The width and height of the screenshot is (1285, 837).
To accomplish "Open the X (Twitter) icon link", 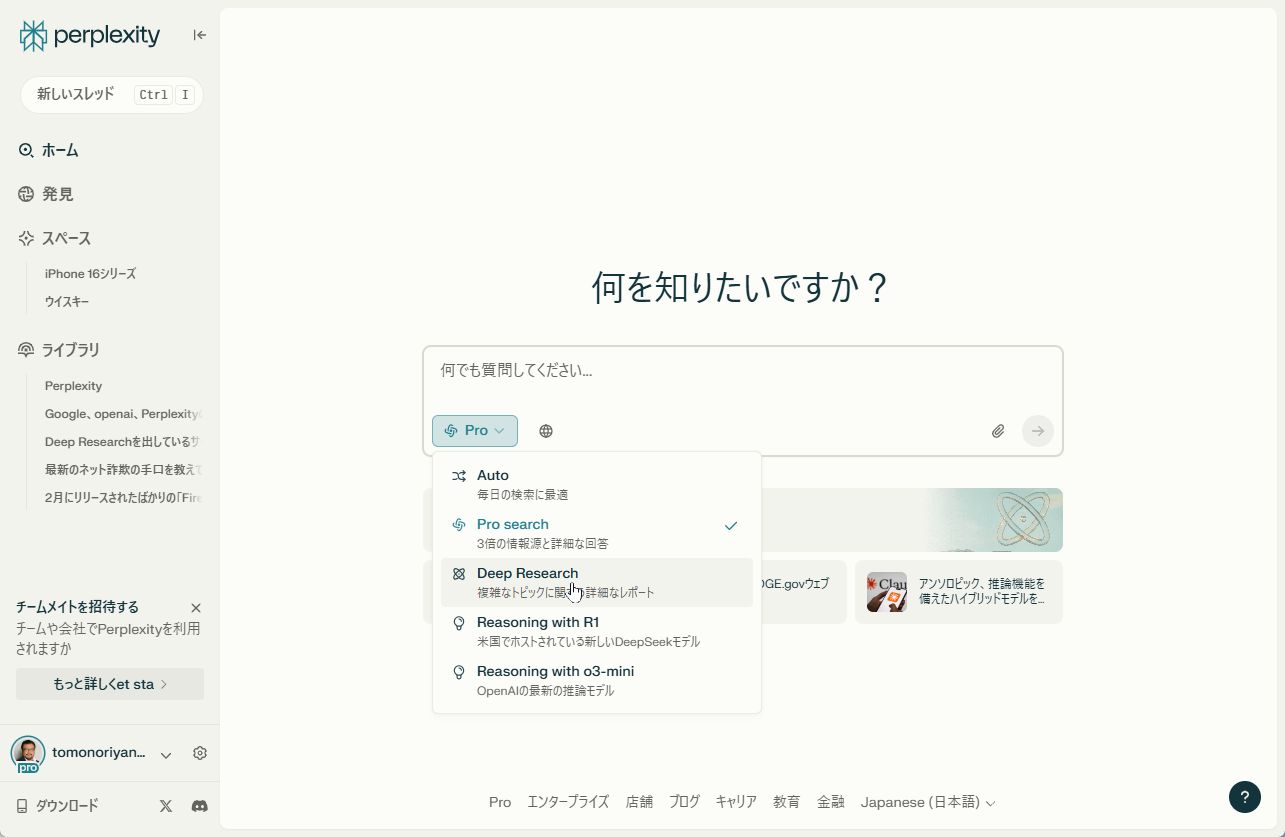I will (166, 805).
